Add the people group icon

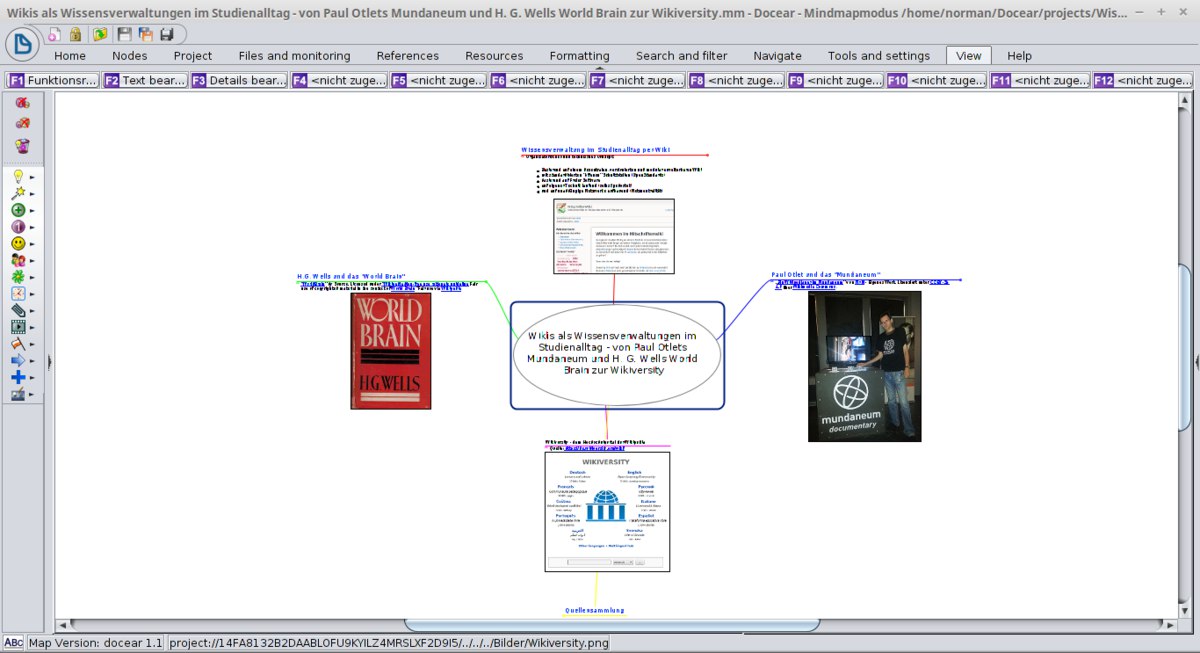point(18,260)
